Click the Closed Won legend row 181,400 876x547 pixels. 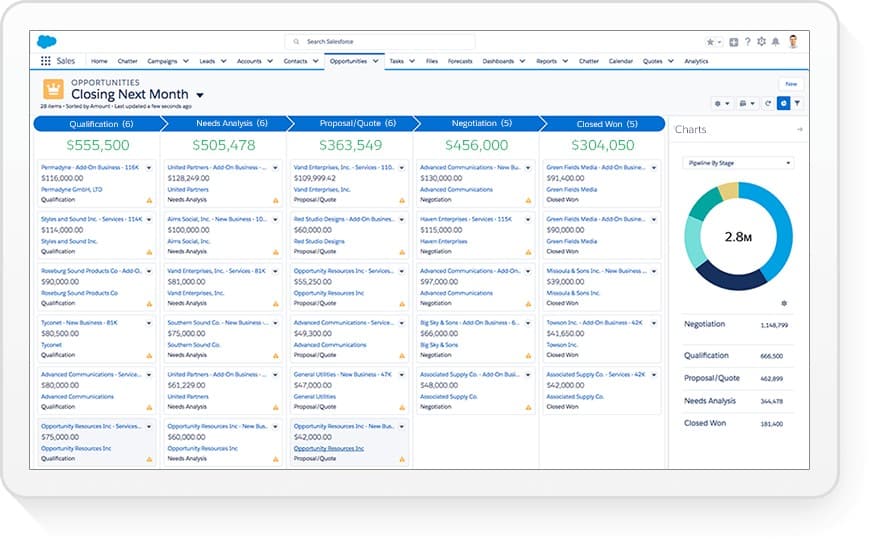[737, 424]
